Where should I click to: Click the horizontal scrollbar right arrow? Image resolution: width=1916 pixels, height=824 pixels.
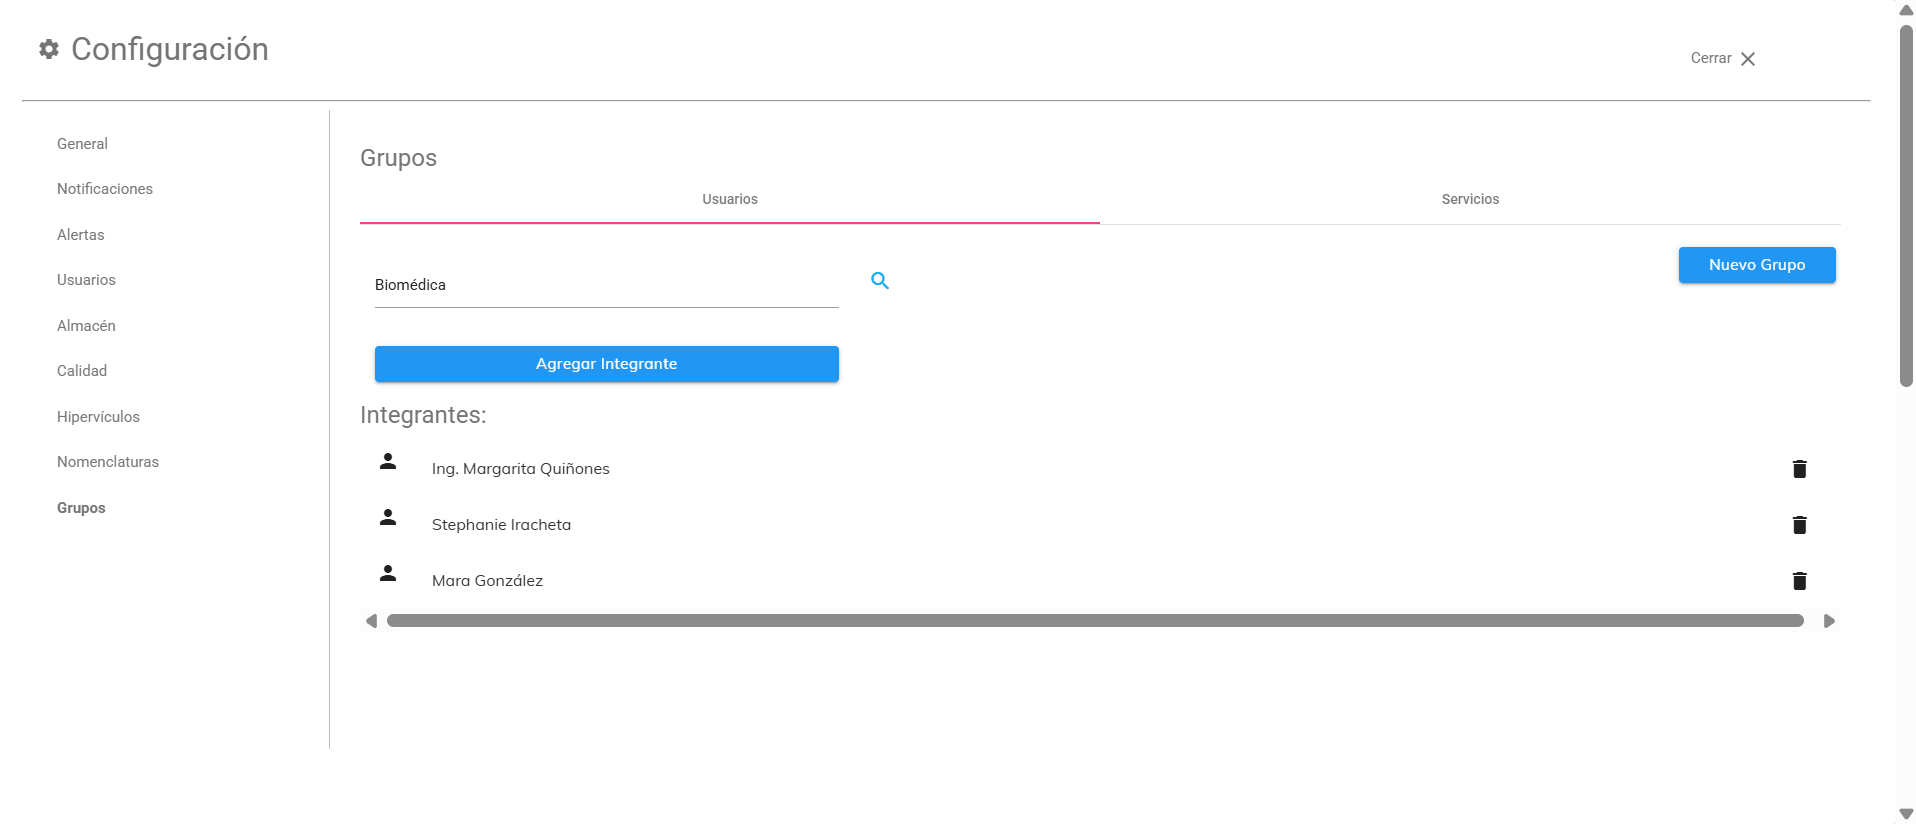1829,621
